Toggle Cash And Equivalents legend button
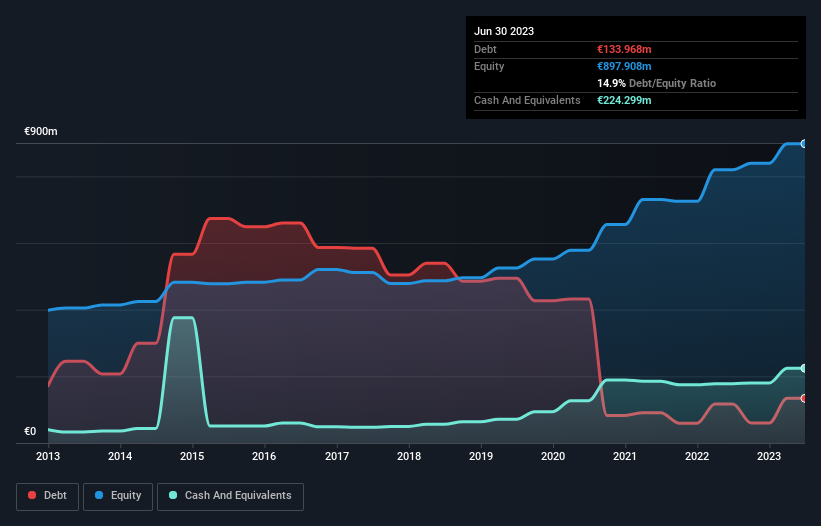This screenshot has height=526, width=821. pos(230,497)
